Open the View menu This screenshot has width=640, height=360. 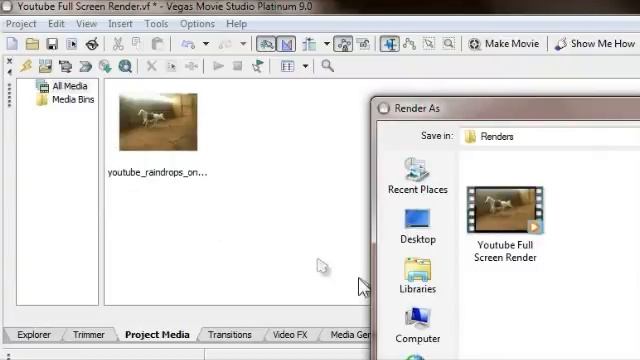click(x=87, y=24)
